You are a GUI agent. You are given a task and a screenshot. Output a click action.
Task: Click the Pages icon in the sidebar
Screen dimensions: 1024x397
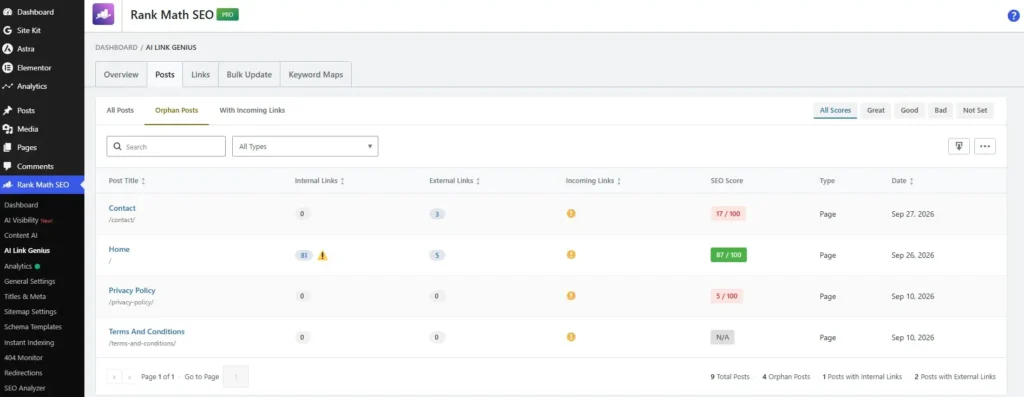click(7, 148)
